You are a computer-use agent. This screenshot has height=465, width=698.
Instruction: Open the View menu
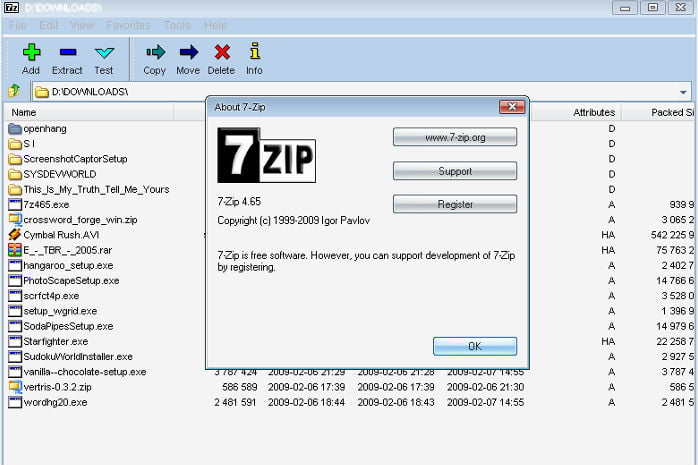(x=82, y=25)
